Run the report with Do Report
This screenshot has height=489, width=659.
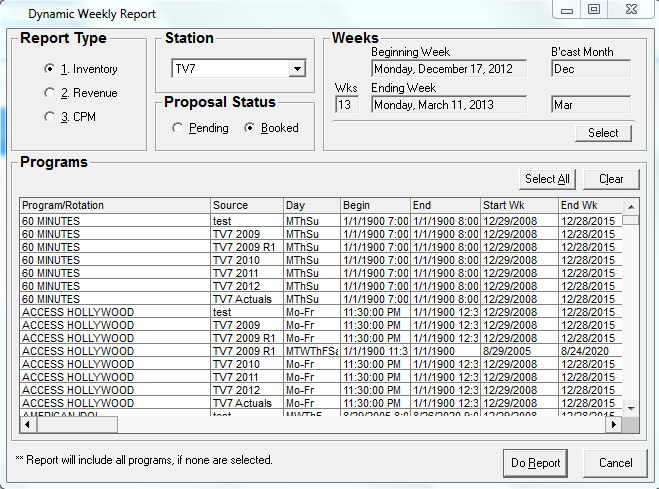pyautogui.click(x=535, y=463)
